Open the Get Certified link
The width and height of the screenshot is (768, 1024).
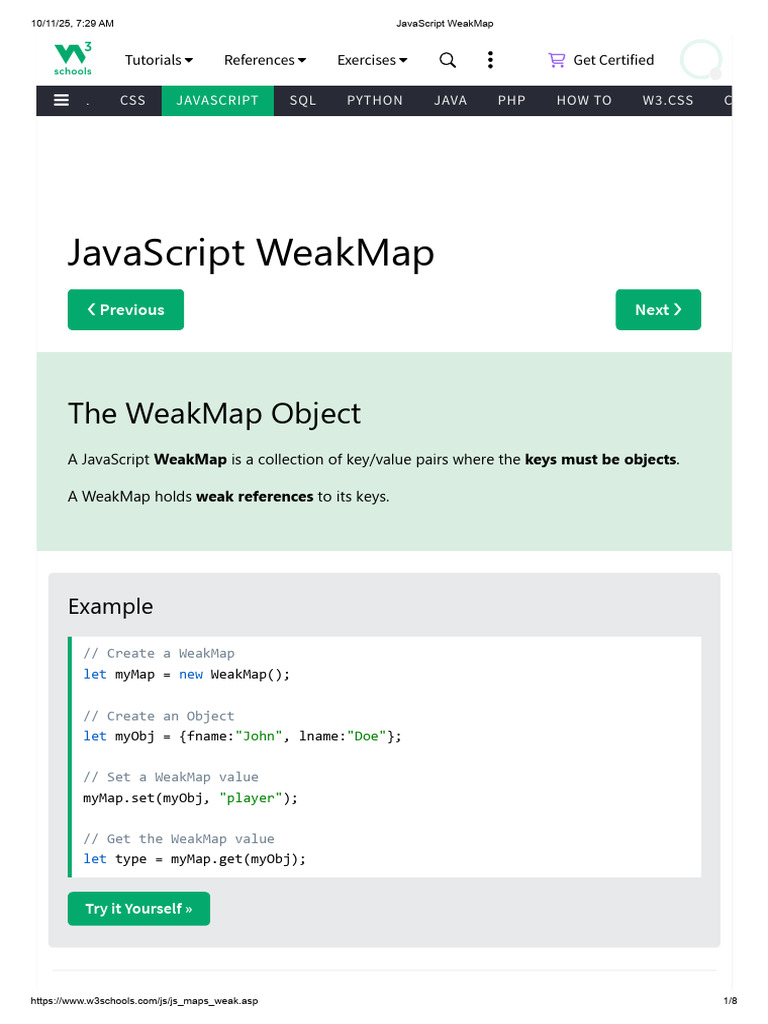[613, 60]
